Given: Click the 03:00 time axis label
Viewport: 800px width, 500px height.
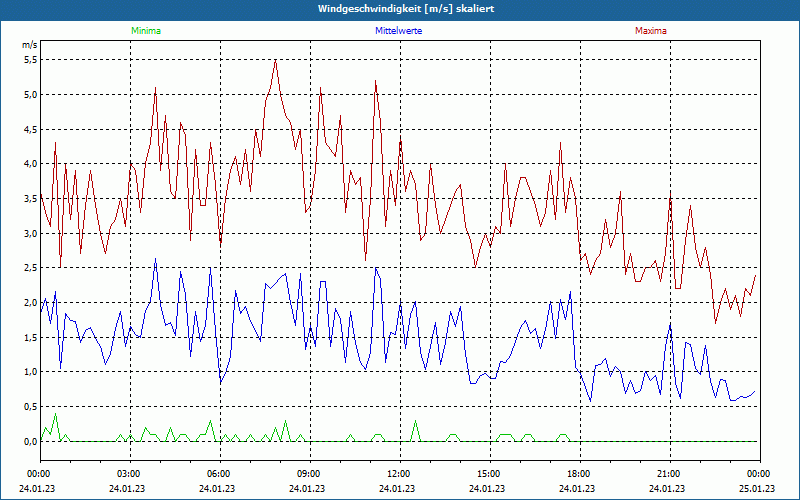Looking at the screenshot, I should pos(128,474).
